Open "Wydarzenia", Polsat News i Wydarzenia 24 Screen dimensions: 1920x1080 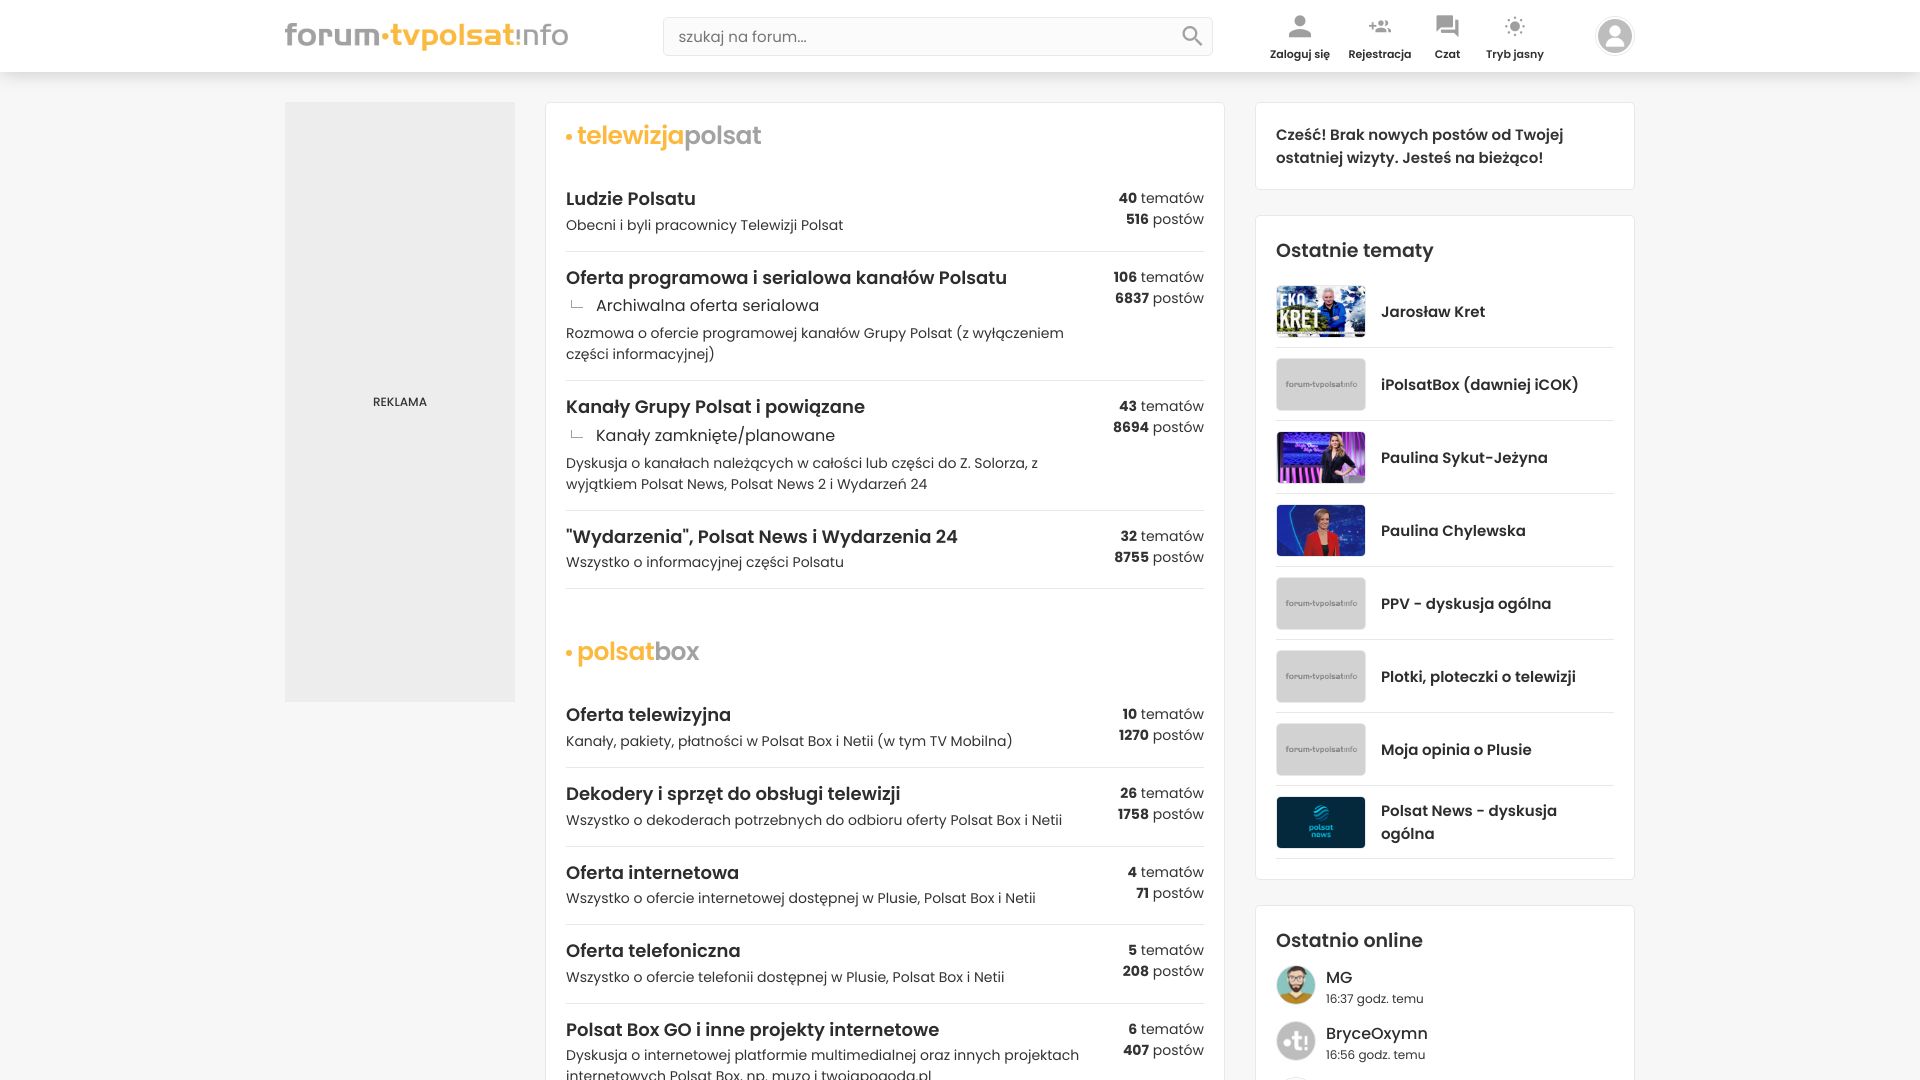(761, 537)
